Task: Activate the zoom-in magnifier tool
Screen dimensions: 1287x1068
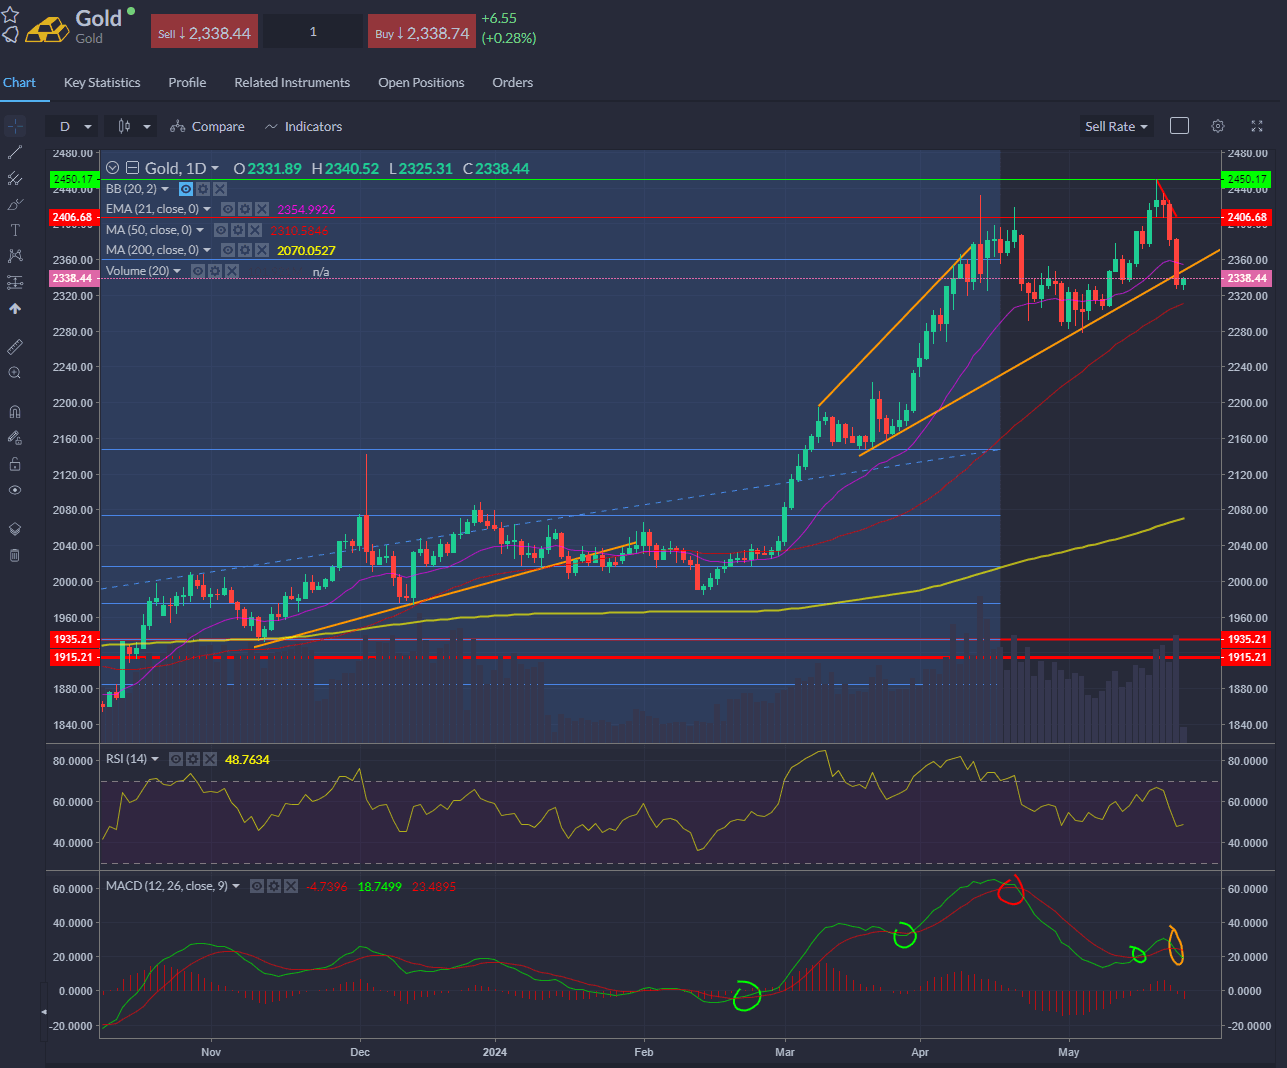Action: [x=15, y=373]
